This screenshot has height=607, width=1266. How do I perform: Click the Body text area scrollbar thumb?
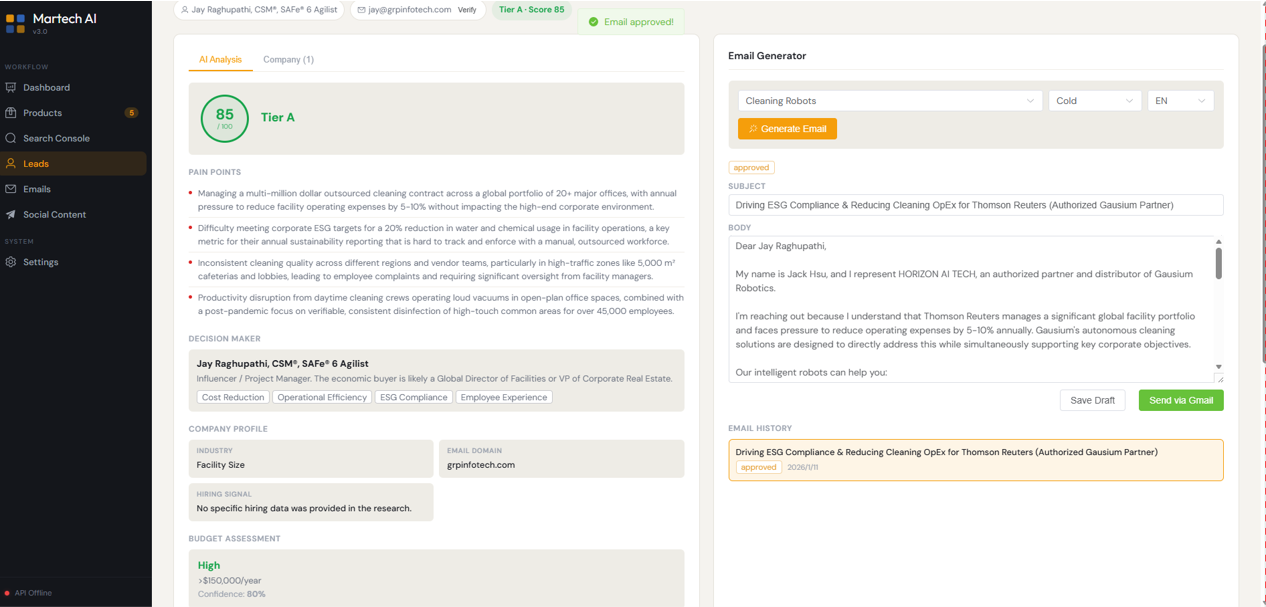(1218, 263)
